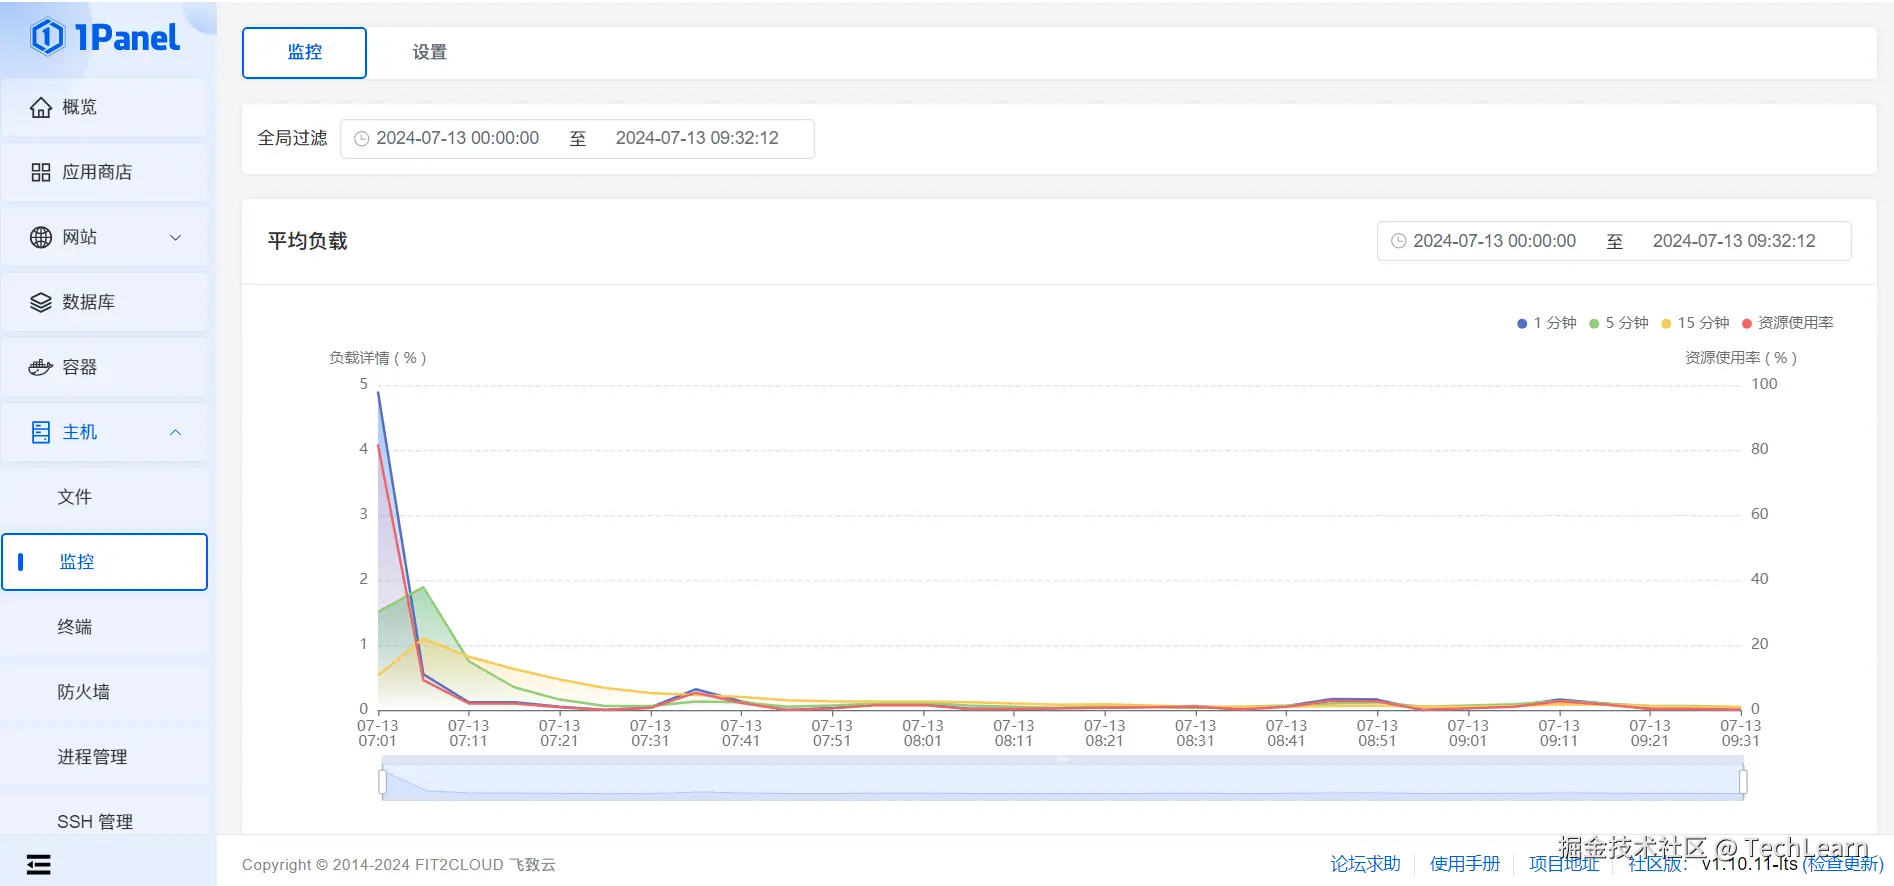The width and height of the screenshot is (1894, 886).
Task: Open the 防火墙 menu item
Action: tap(83, 692)
